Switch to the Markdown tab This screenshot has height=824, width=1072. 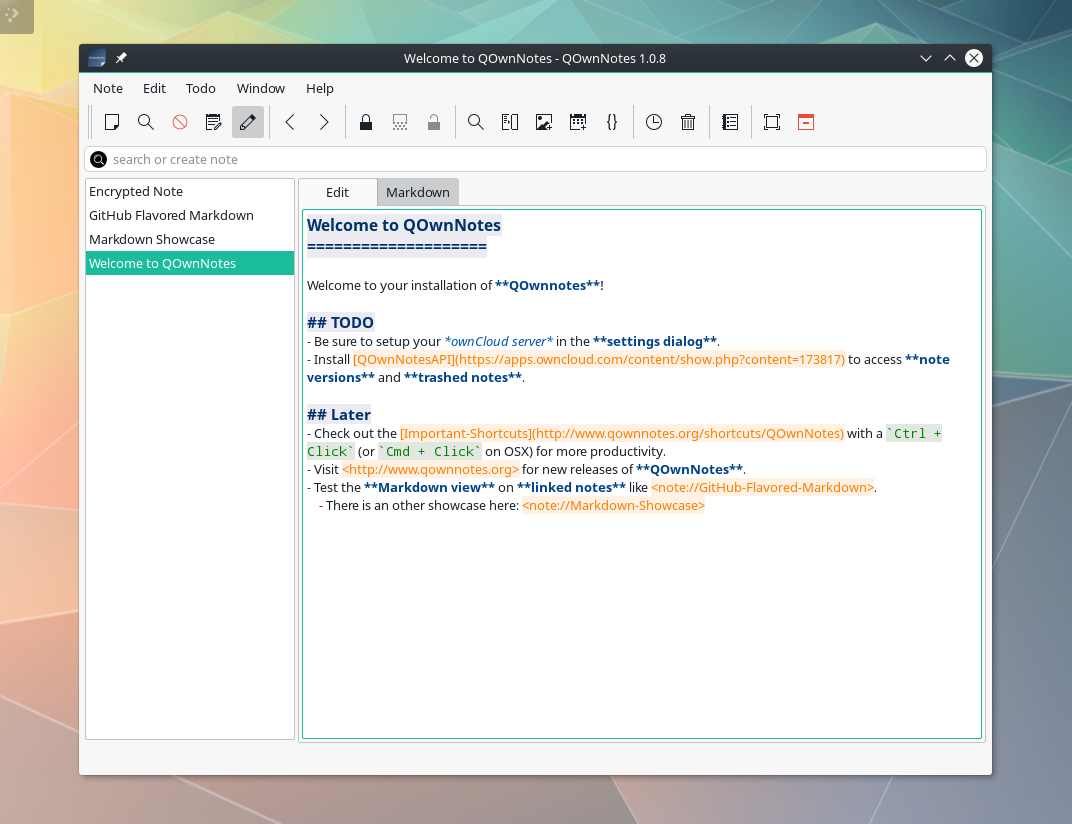(418, 192)
